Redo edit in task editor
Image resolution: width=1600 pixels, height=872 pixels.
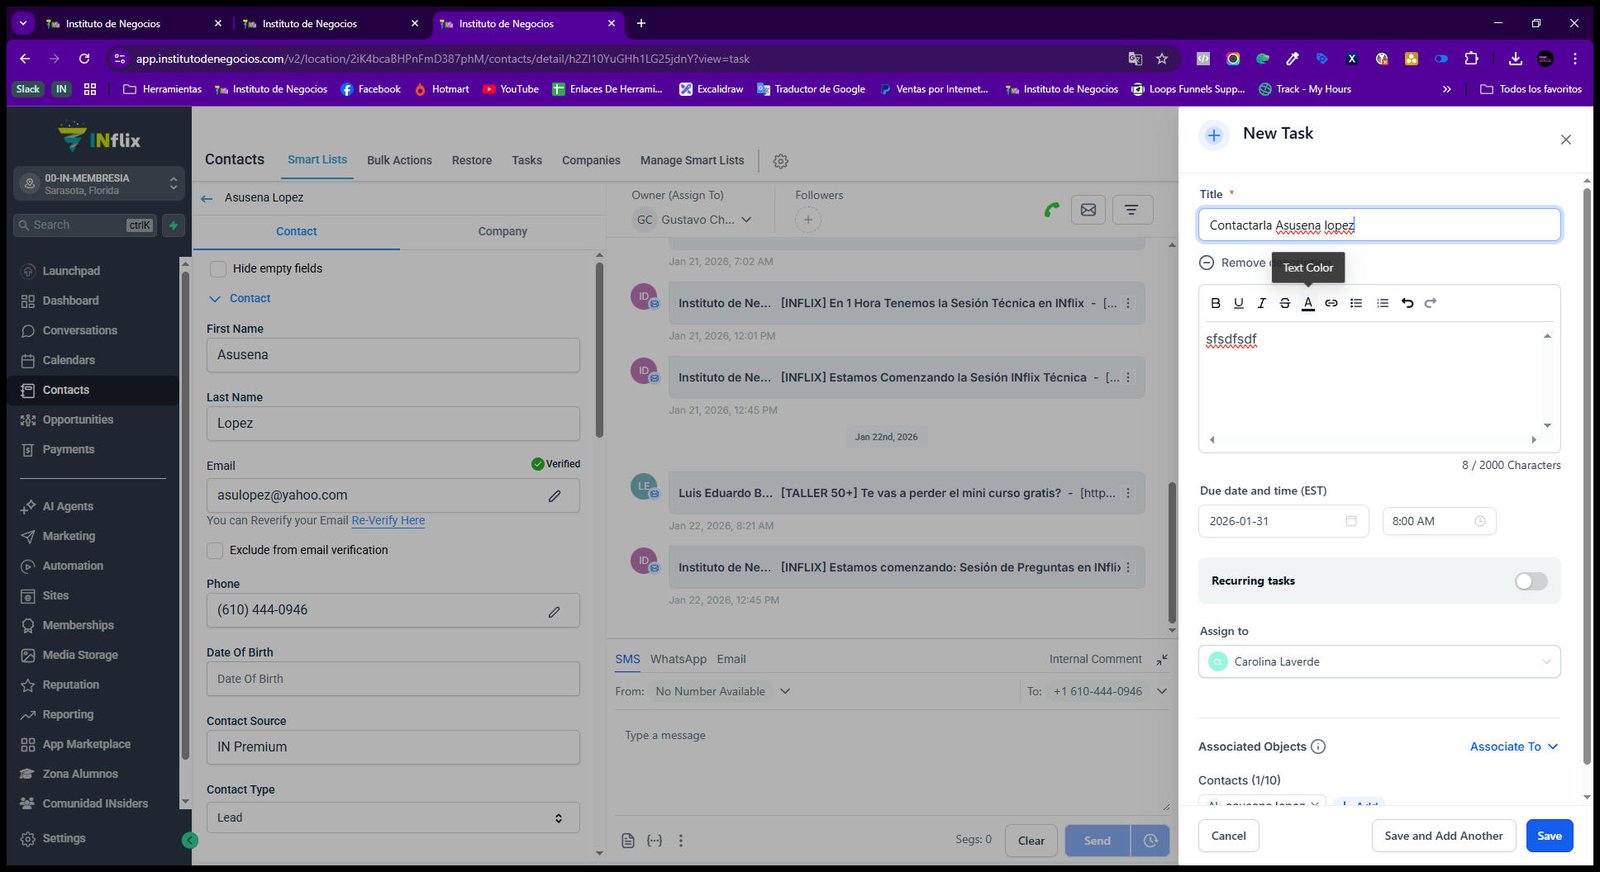pos(1430,303)
